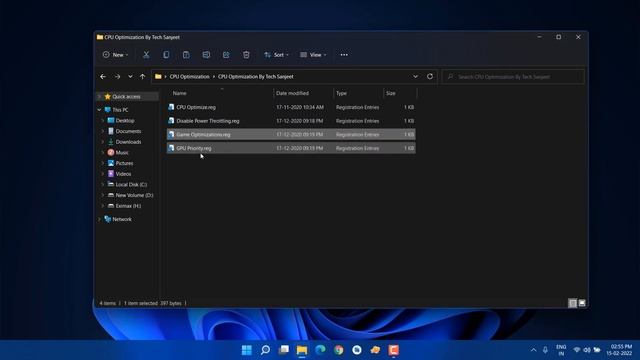The height and width of the screenshot is (360, 640).
Task: Open the taskbar clock and date
Action: pyautogui.click(x=619, y=350)
